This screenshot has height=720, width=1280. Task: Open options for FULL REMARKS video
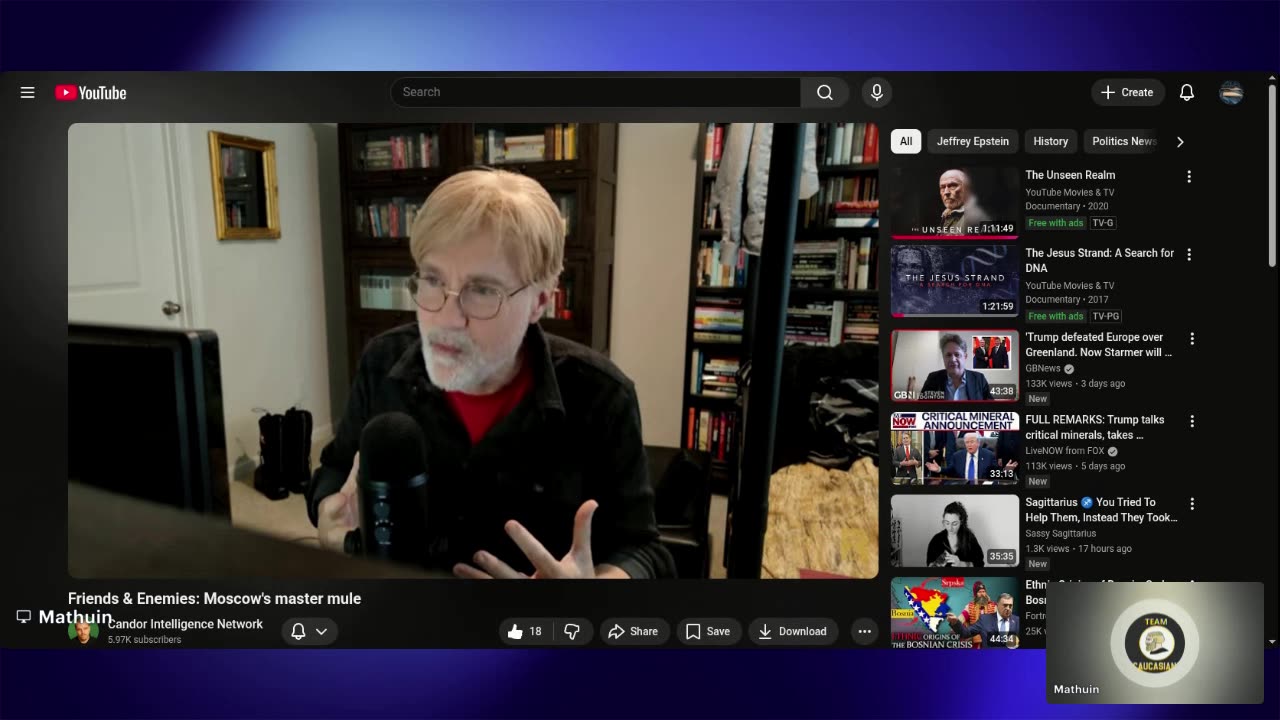[1191, 422]
